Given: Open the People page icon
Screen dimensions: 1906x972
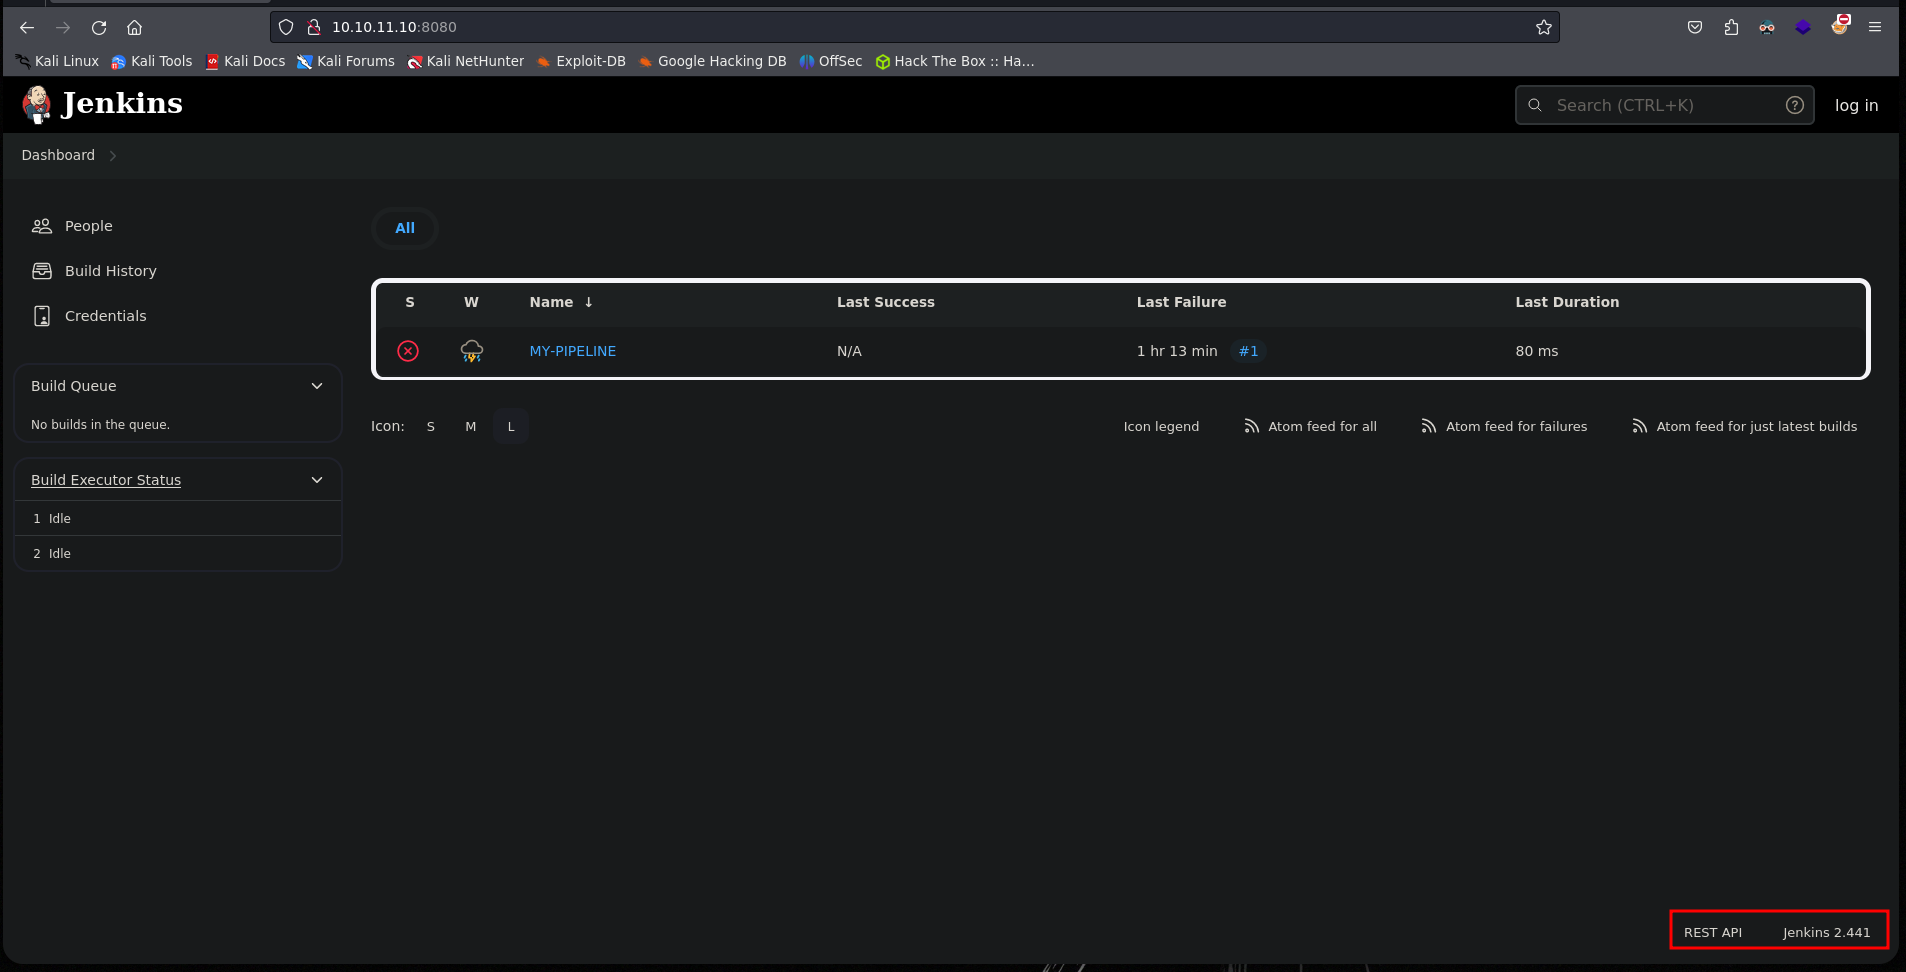Looking at the screenshot, I should click(42, 226).
